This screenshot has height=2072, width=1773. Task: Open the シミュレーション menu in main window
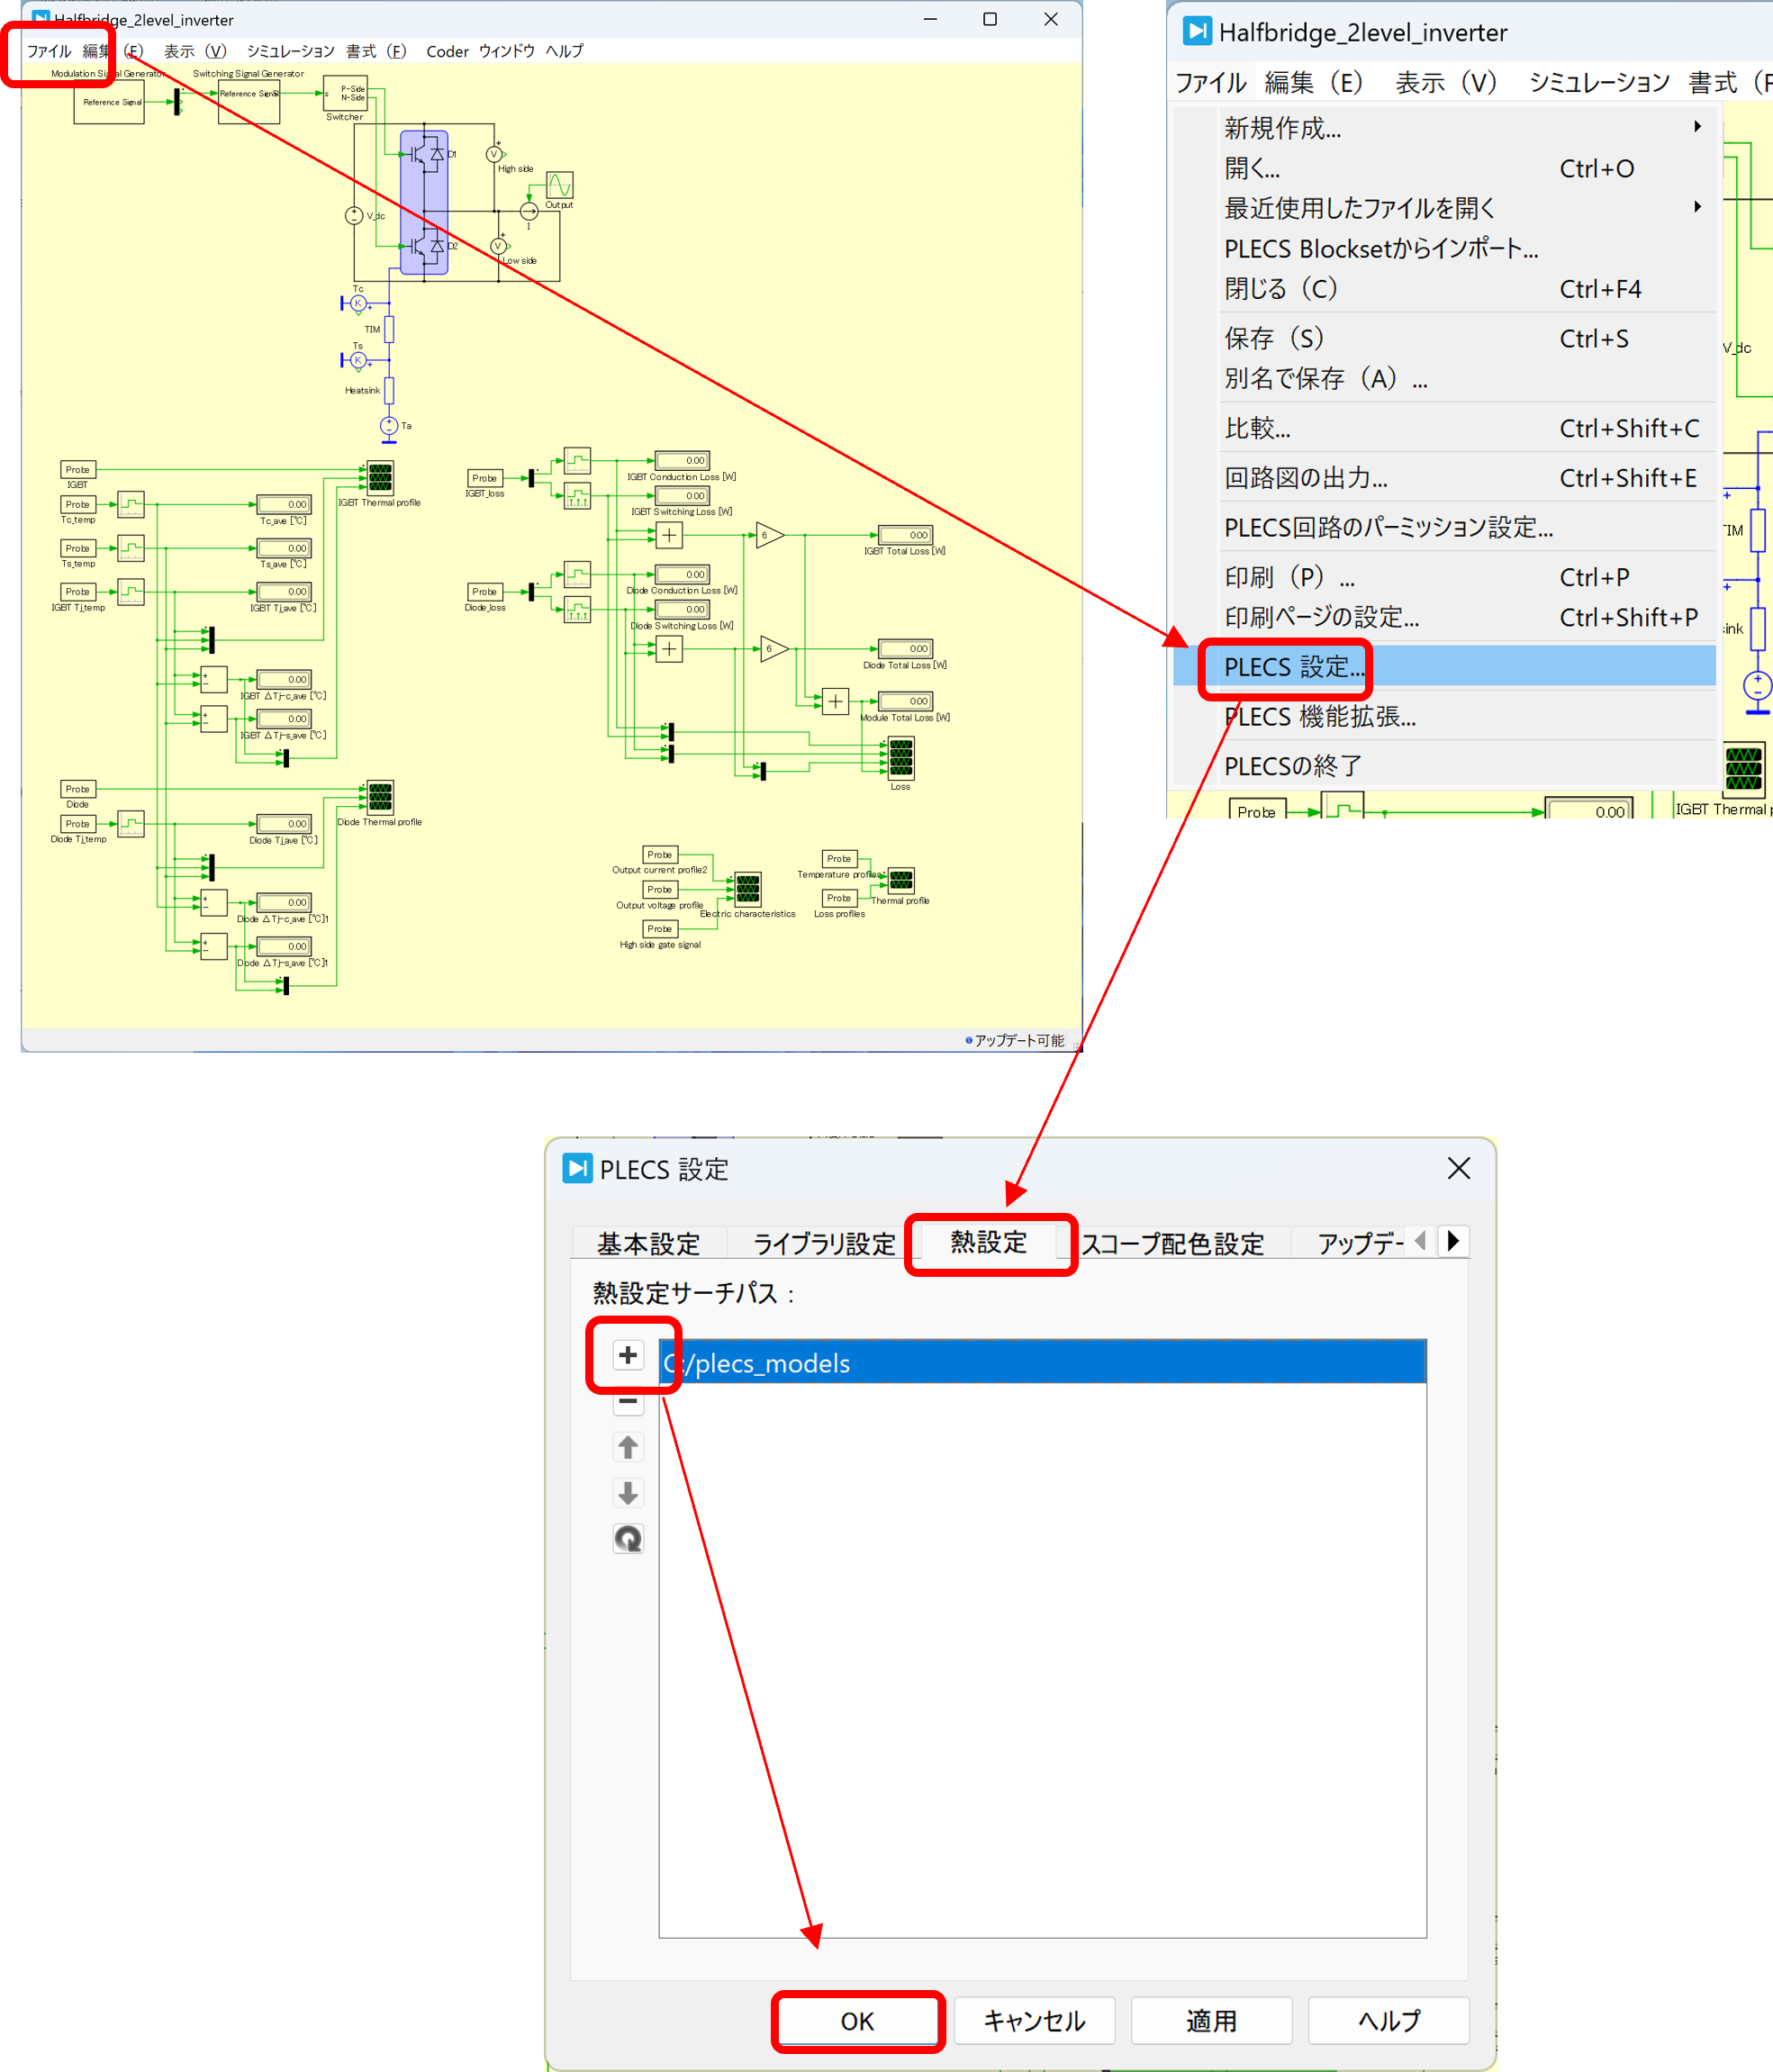coord(290,51)
